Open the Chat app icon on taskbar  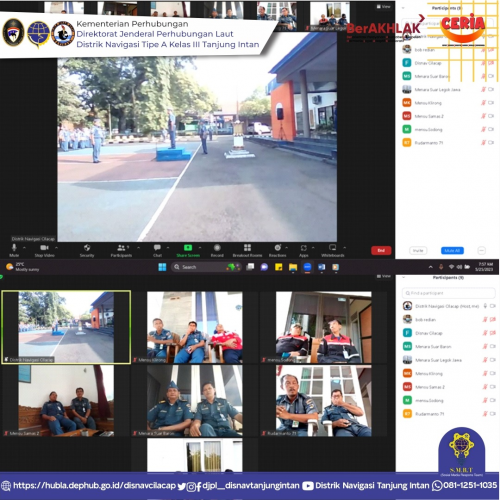(265, 267)
